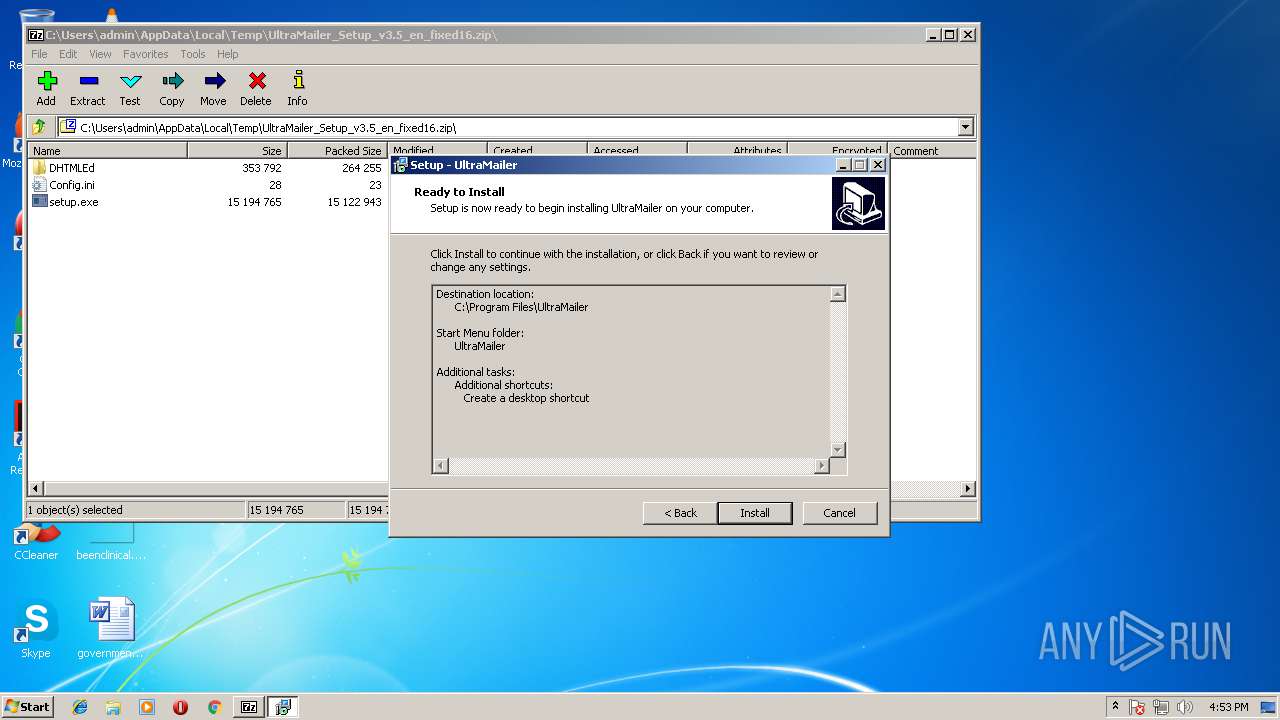
Task: Click the 7-Zip title bar icon
Action: 36,34
